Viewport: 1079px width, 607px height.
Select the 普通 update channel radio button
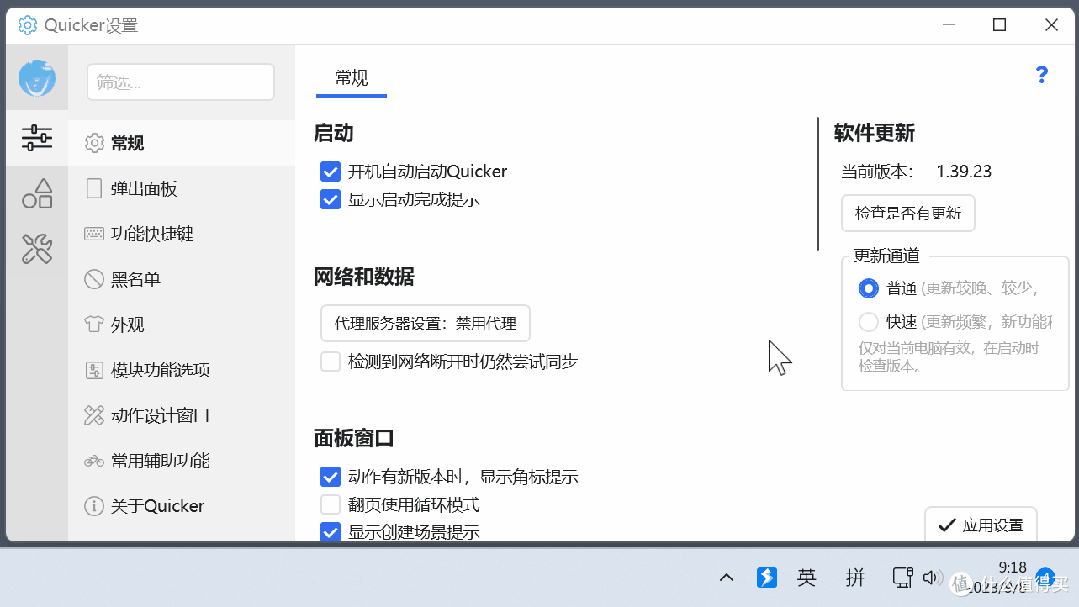[x=868, y=288]
